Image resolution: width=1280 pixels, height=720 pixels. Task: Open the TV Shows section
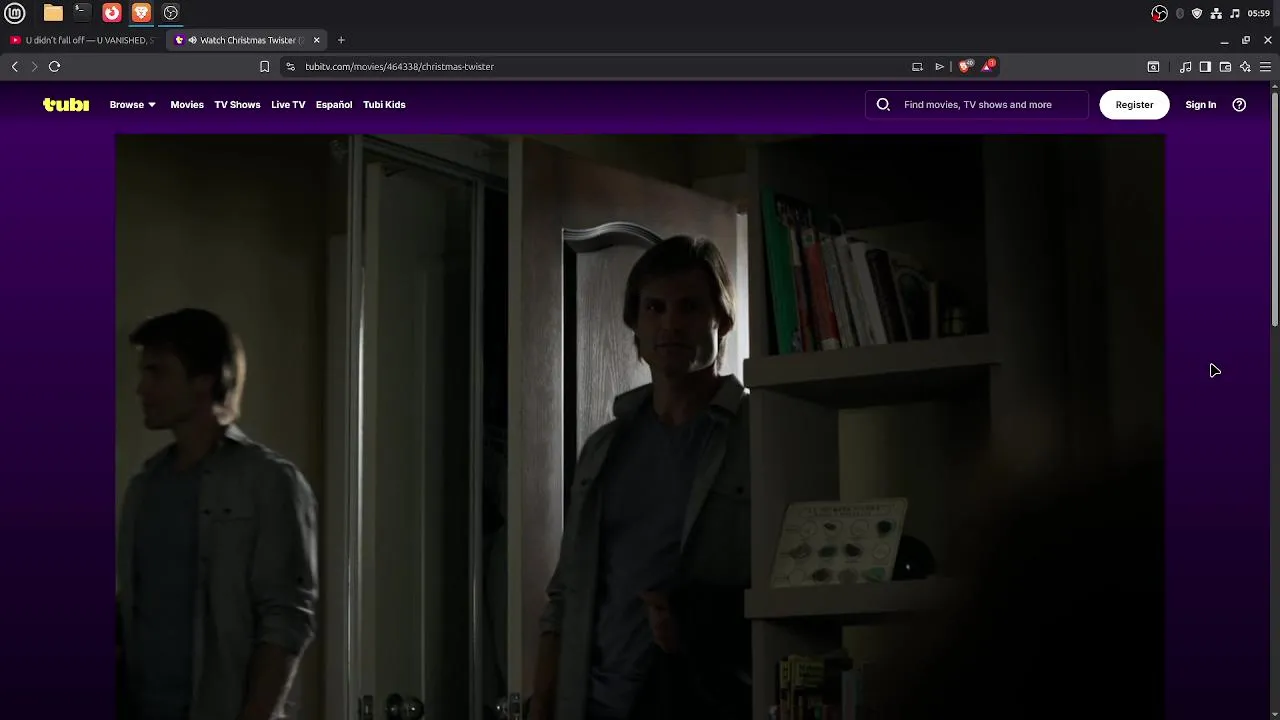point(237,104)
